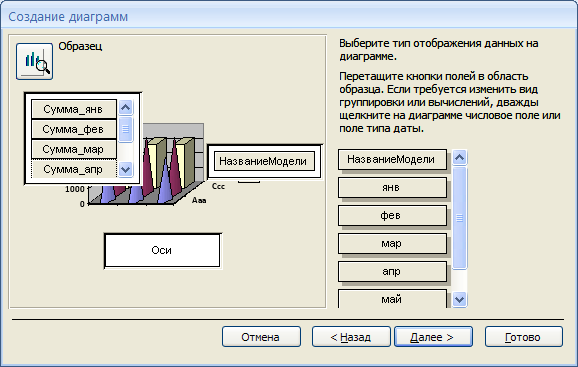Select the май field button
Screen dimensions: 578x367
392,298
